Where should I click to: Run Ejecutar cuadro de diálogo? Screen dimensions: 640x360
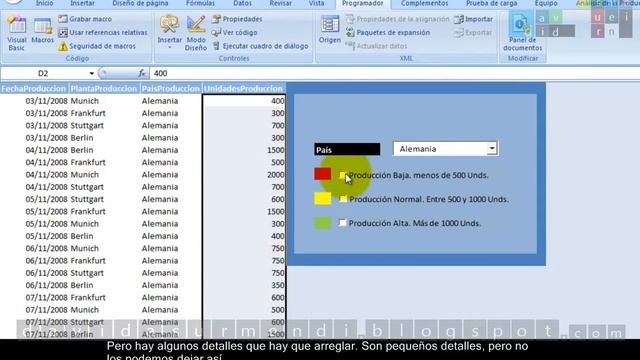260,46
